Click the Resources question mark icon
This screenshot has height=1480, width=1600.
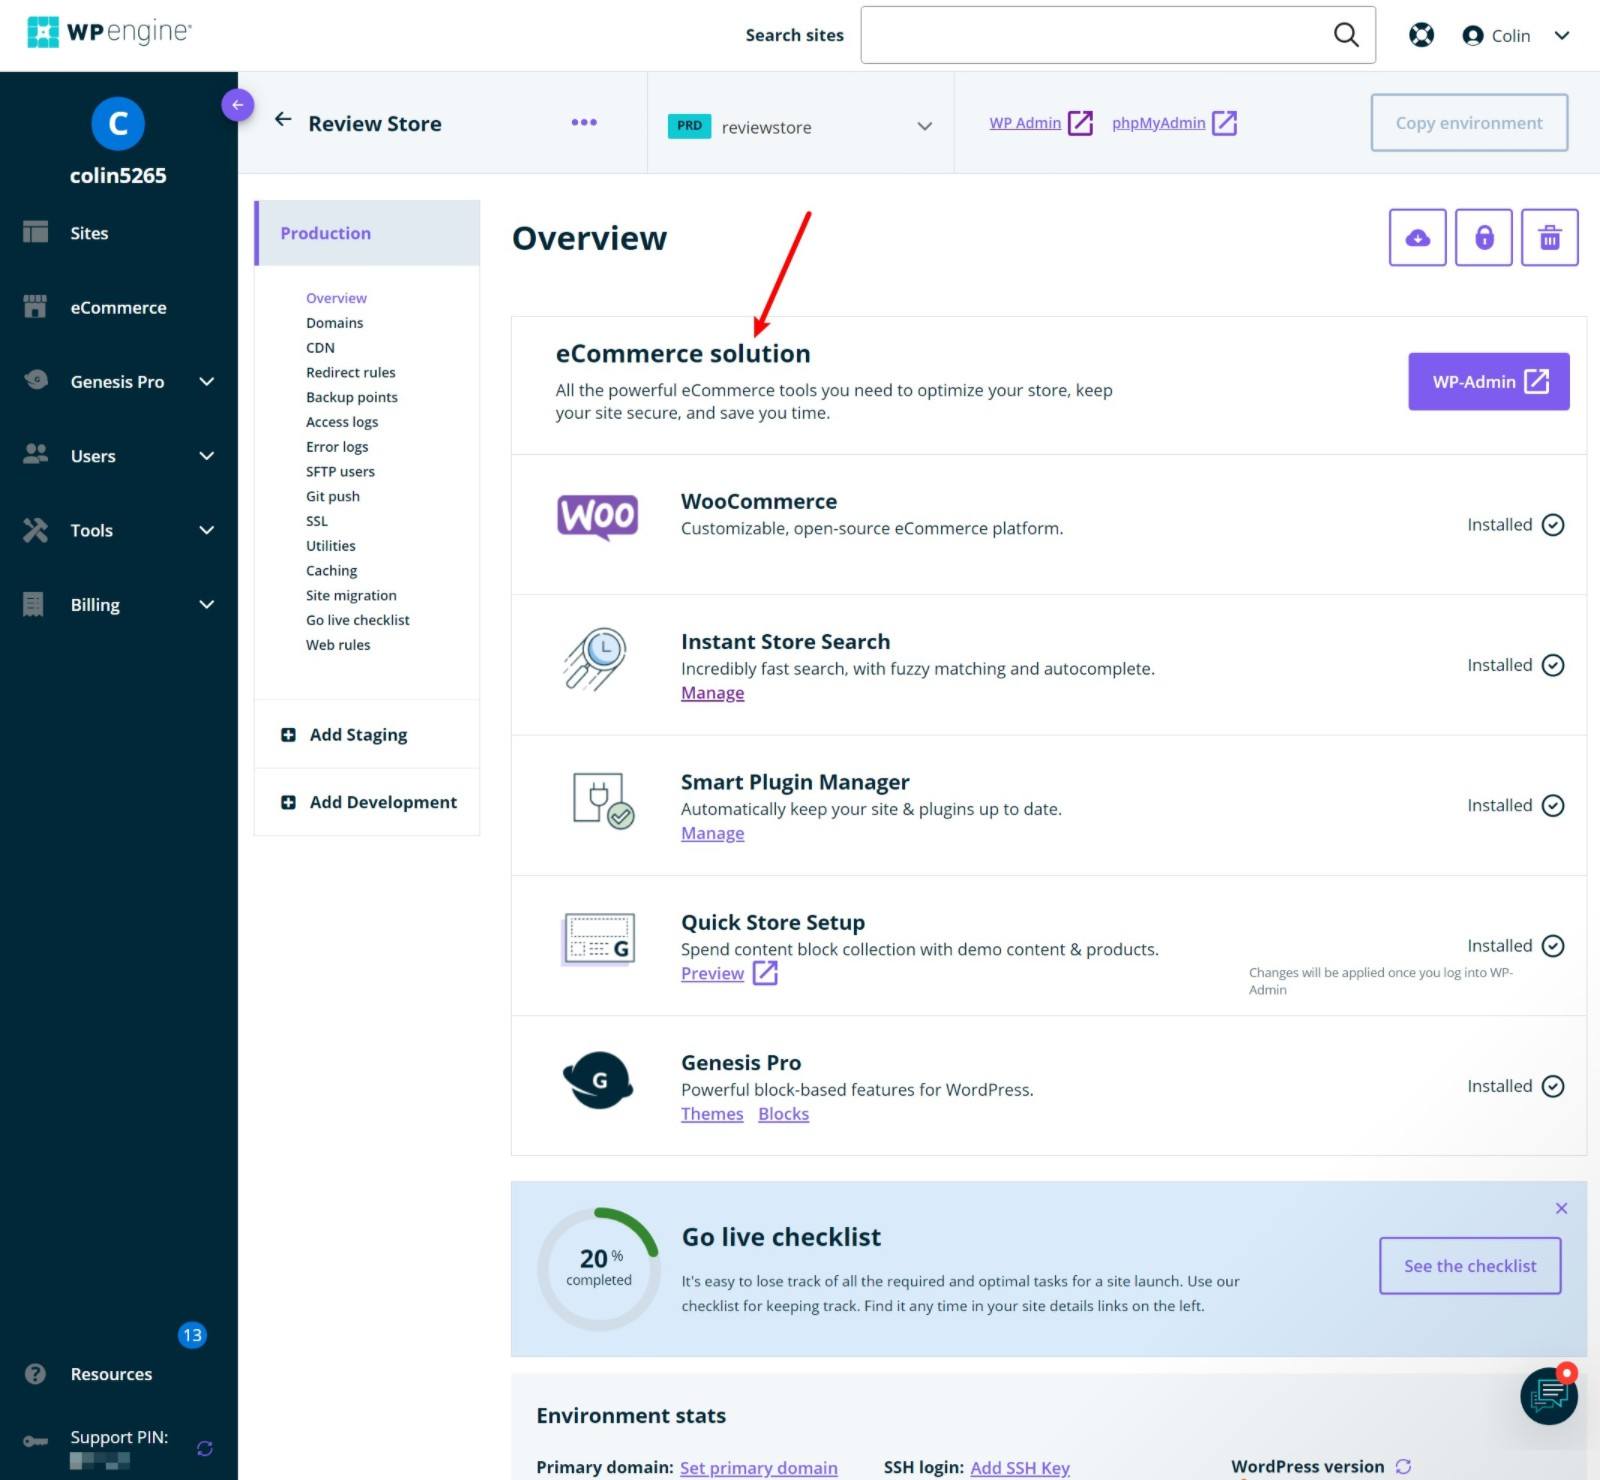(x=35, y=1374)
